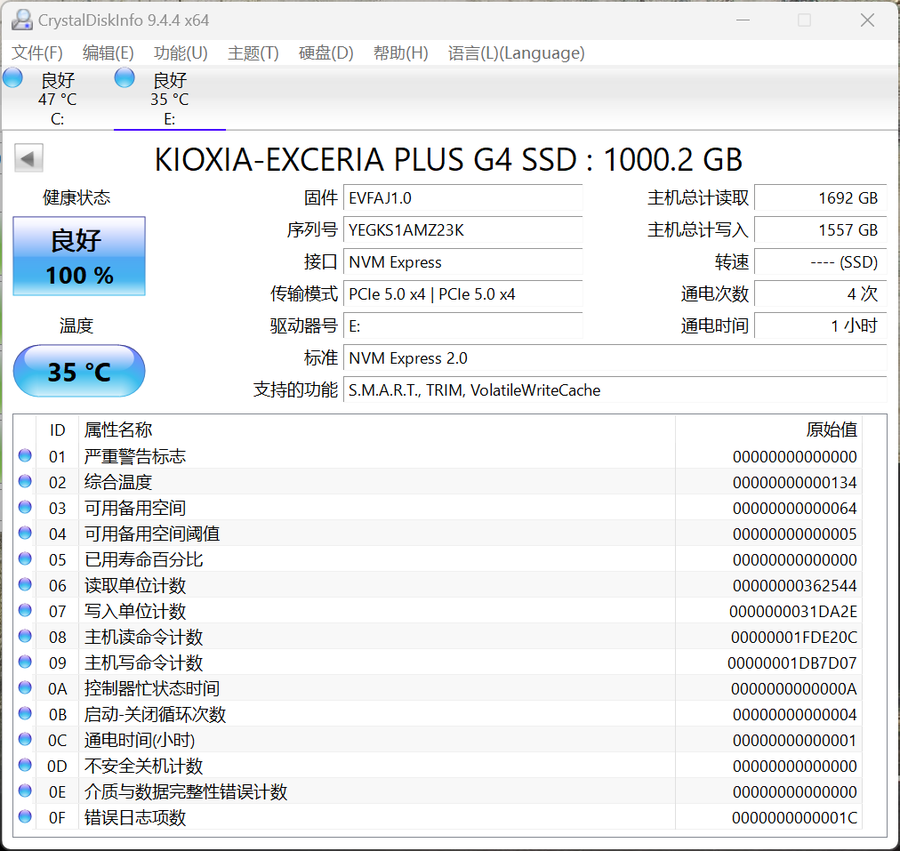Click the 35 °C temperature button

tap(79, 371)
